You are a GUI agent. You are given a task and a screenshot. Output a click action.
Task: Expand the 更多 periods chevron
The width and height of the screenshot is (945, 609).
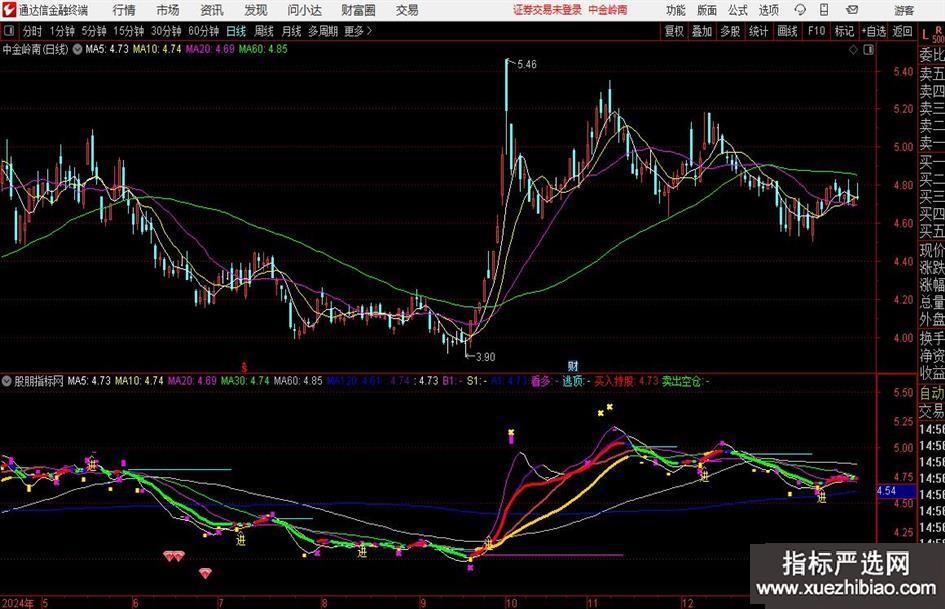tap(369, 31)
